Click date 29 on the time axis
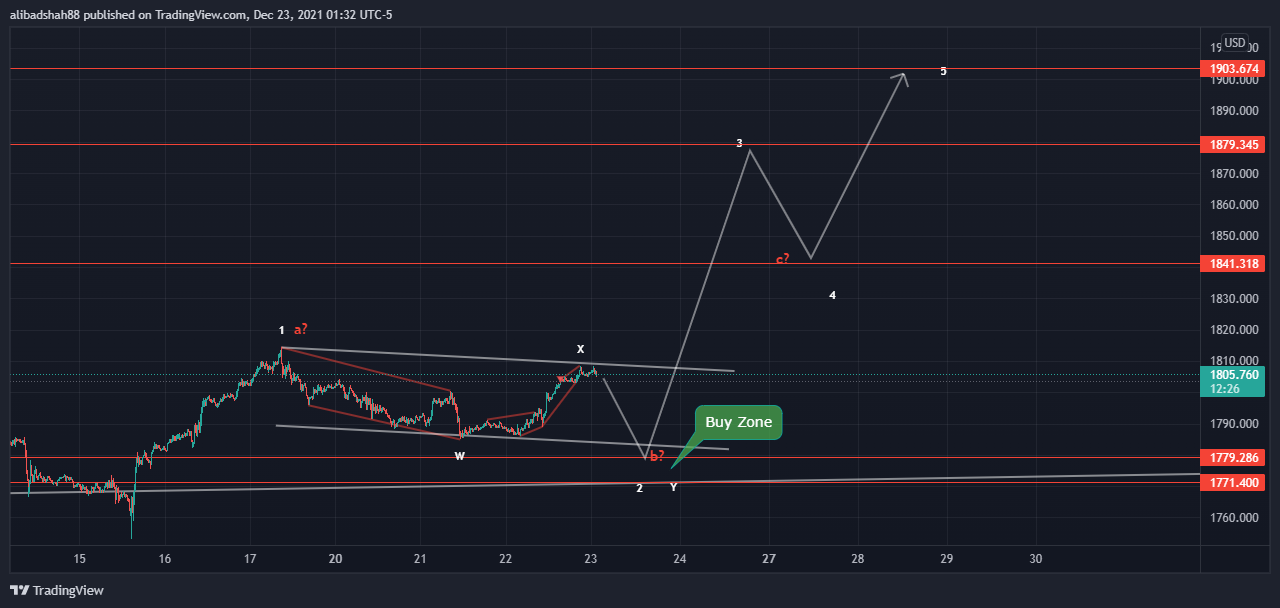Image resolution: width=1280 pixels, height=608 pixels. (x=947, y=558)
